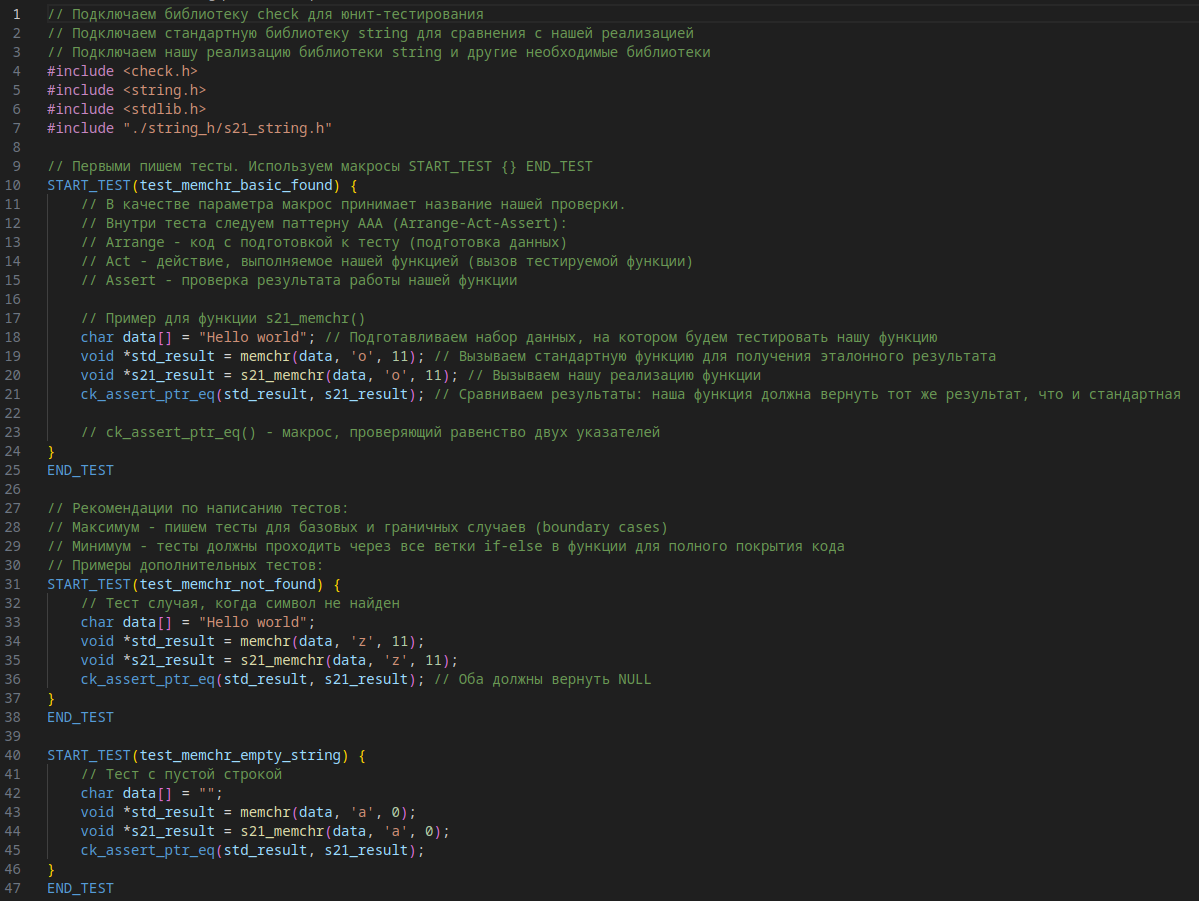This screenshot has width=1199, height=901.
Task: Click line number 10 in the gutter
Action: pyautogui.click(x=12, y=185)
